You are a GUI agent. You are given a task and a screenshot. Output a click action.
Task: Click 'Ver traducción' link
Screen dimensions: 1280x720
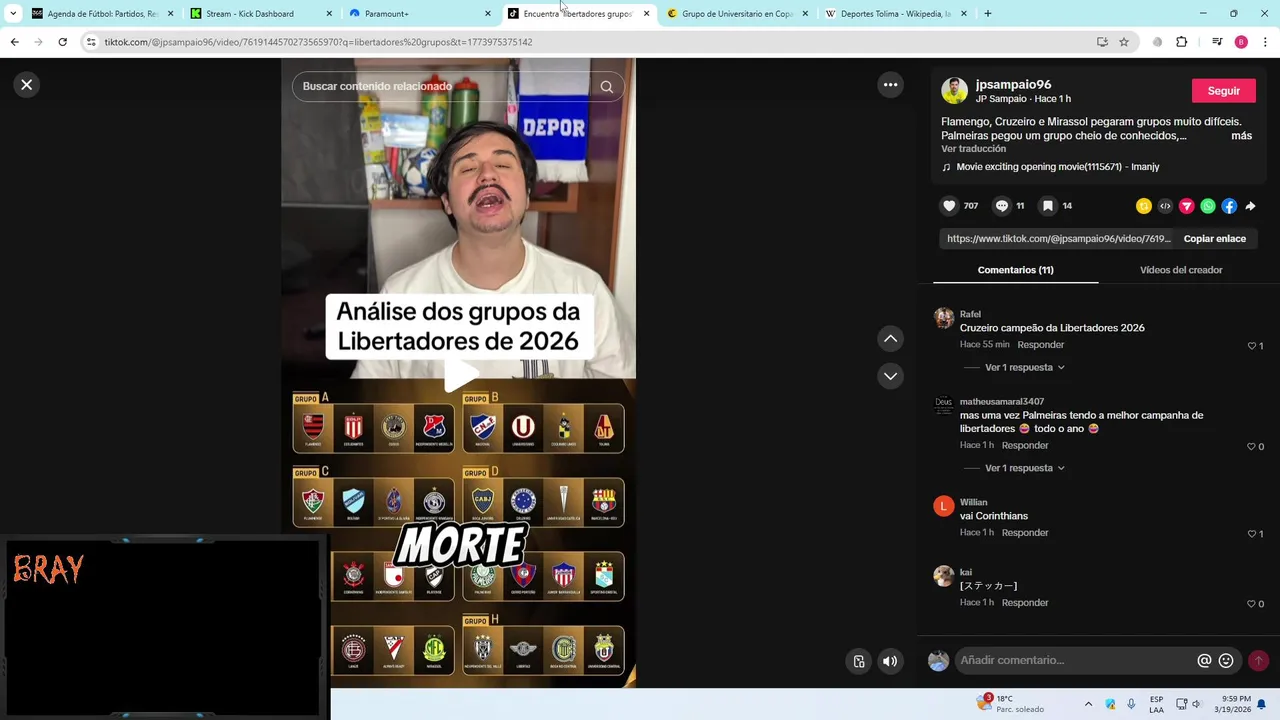pos(973,149)
